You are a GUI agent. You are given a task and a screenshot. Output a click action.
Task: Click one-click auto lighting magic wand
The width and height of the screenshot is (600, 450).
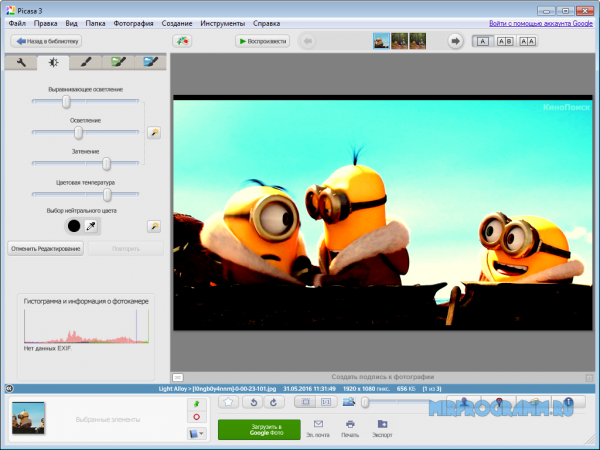[154, 132]
